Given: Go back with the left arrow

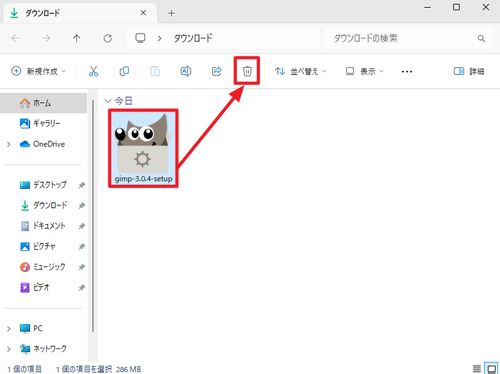Looking at the screenshot, I should [15, 38].
